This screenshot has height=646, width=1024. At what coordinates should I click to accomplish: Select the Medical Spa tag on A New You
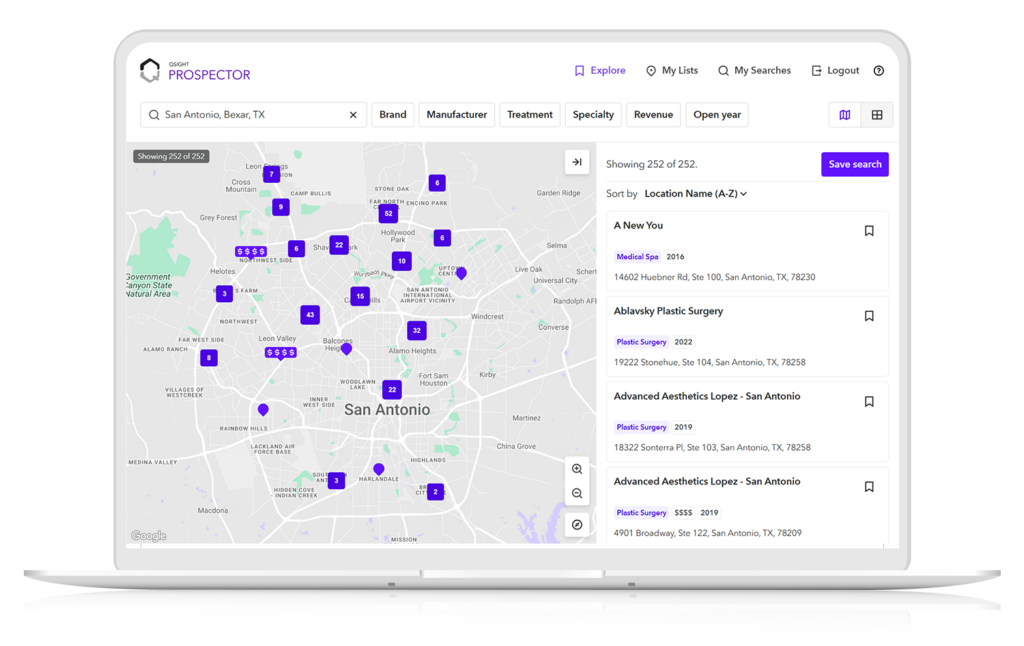click(637, 256)
